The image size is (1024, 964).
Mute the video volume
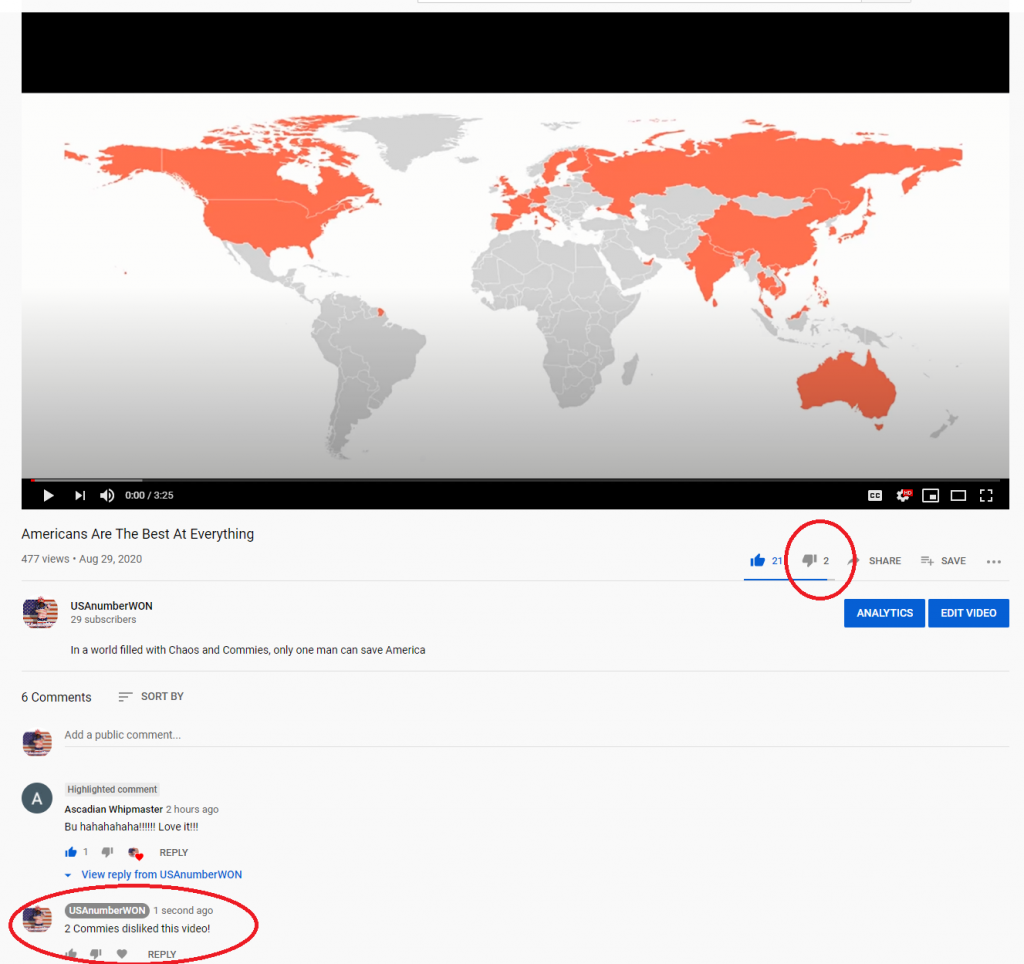pyautogui.click(x=107, y=496)
